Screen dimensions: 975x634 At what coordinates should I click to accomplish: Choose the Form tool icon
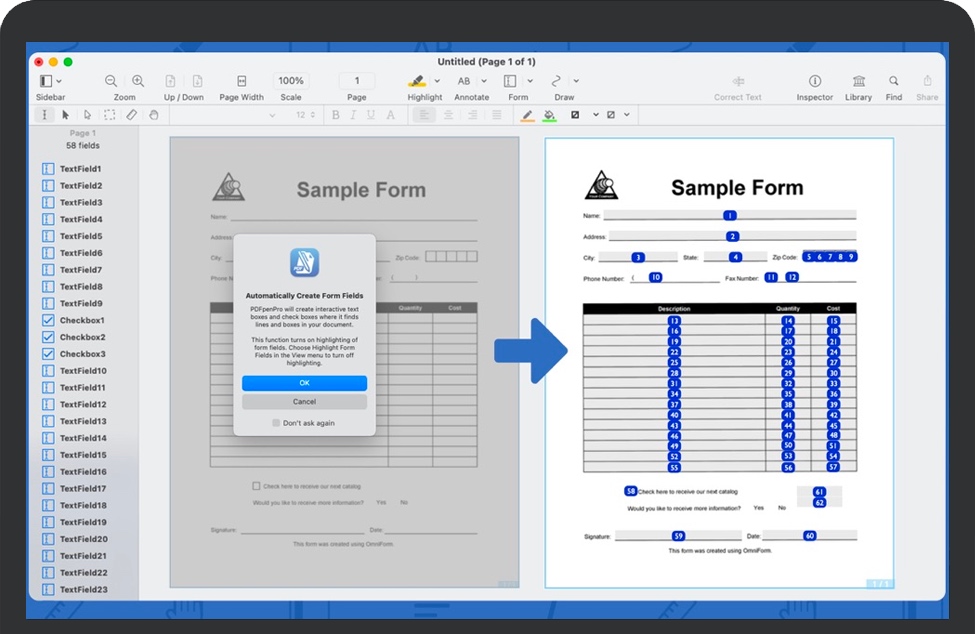[510, 81]
